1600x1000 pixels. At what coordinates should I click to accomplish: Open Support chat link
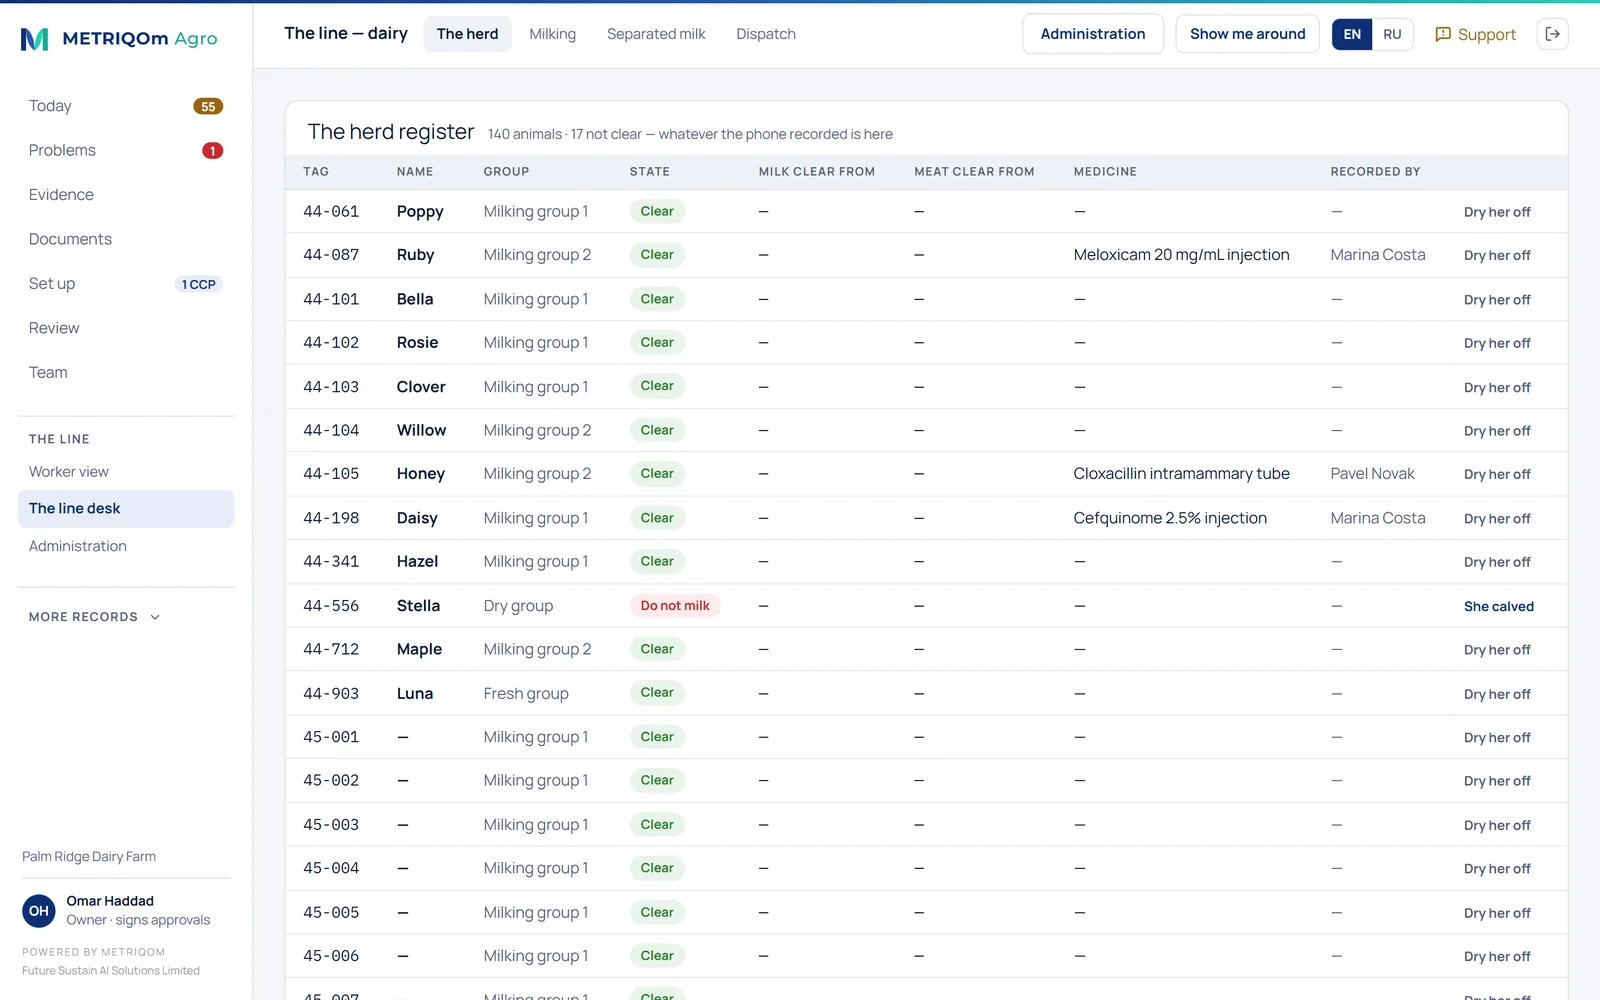[x=1476, y=34]
